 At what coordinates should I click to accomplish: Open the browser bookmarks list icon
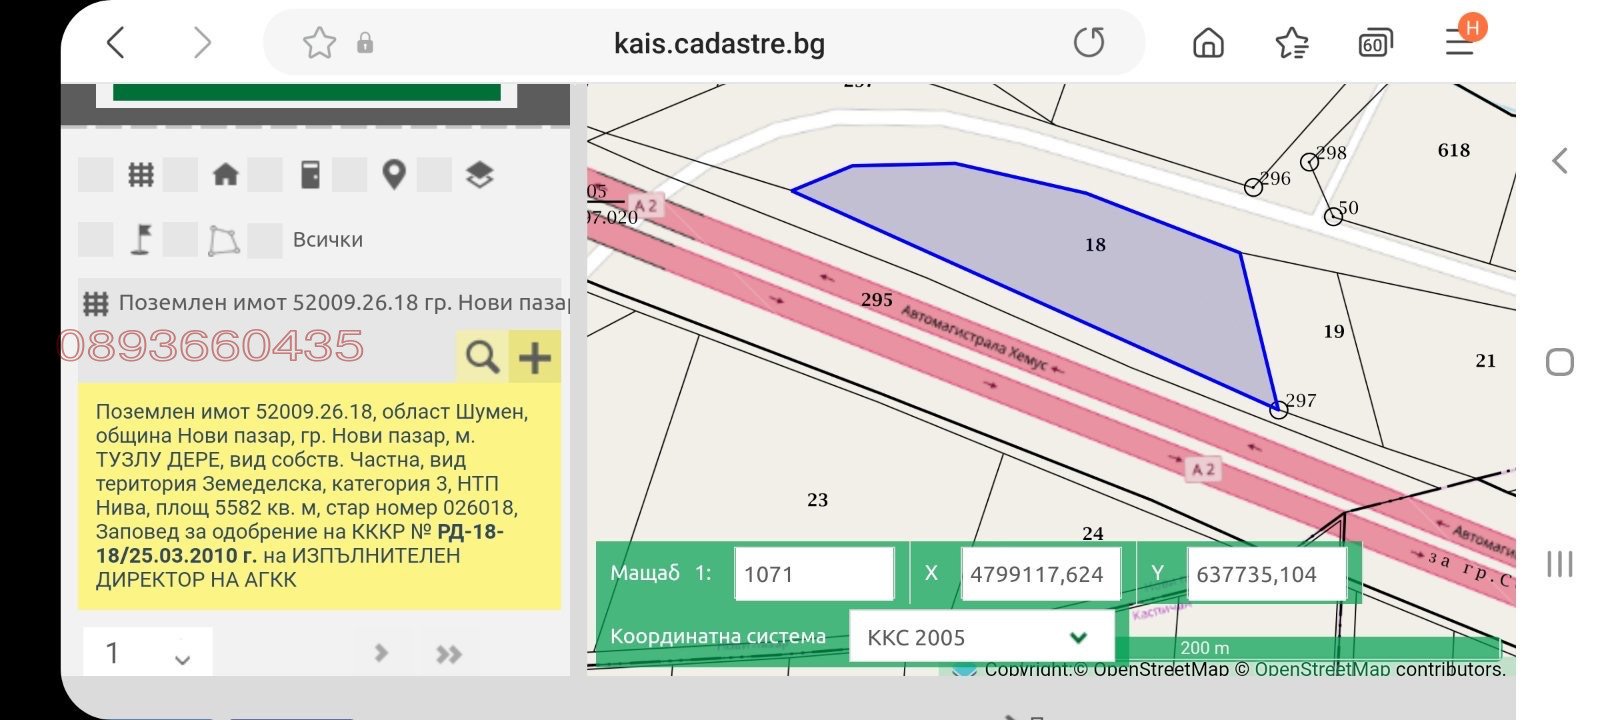tap(1291, 43)
